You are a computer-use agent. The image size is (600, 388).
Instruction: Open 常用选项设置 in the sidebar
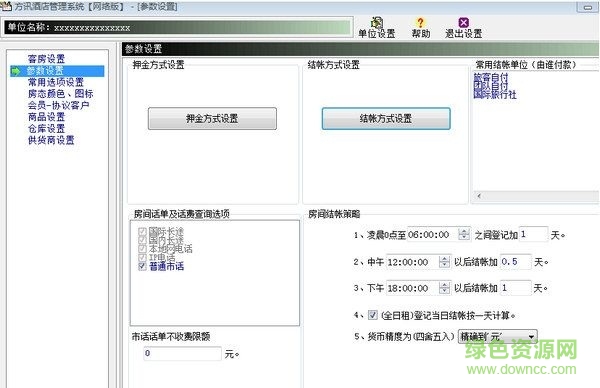[55, 82]
